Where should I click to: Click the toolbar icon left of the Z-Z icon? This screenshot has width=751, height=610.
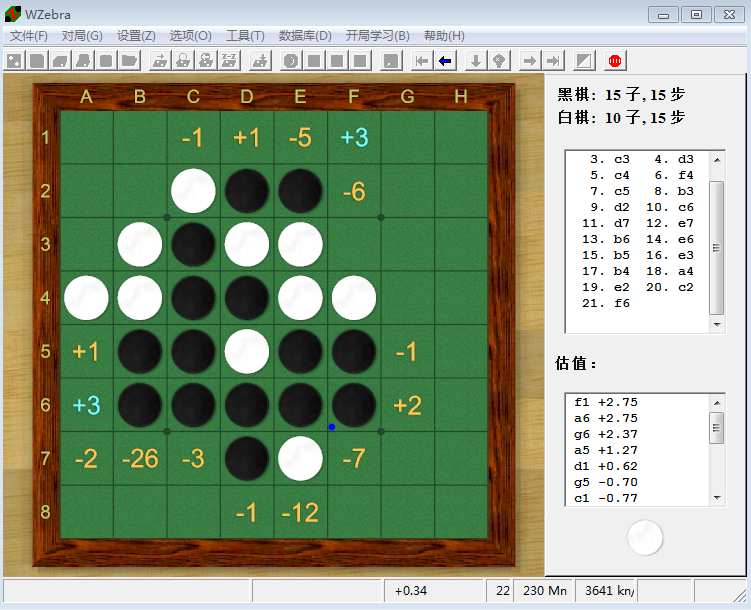coord(206,61)
